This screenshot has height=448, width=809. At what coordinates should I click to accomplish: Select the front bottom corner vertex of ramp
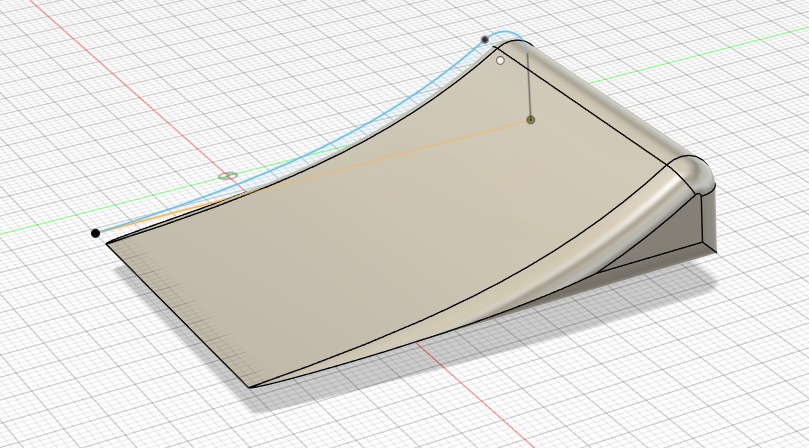coord(248,386)
